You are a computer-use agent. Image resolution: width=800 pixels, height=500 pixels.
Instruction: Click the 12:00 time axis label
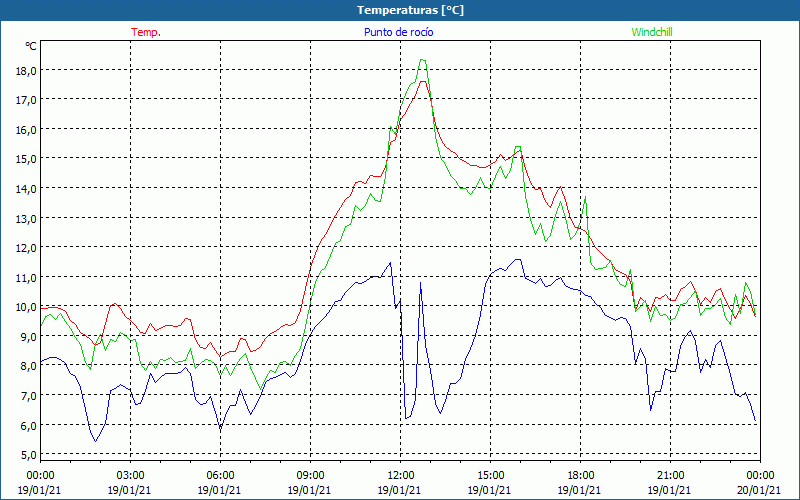tap(401, 476)
